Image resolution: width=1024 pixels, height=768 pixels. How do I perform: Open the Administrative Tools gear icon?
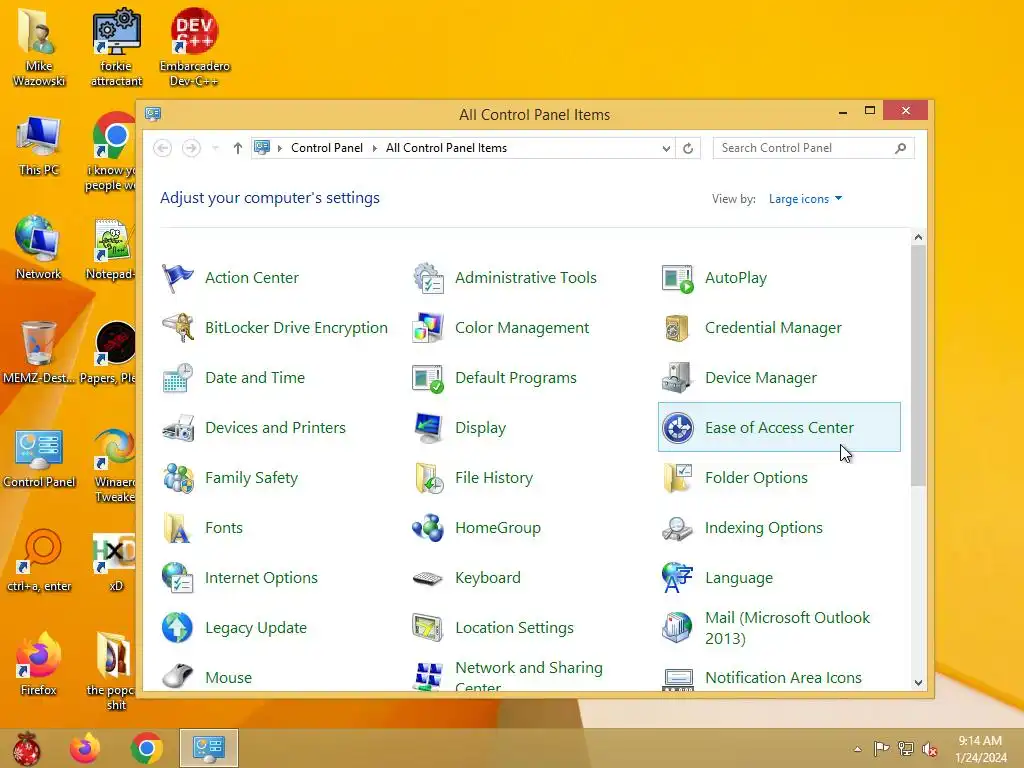click(428, 278)
